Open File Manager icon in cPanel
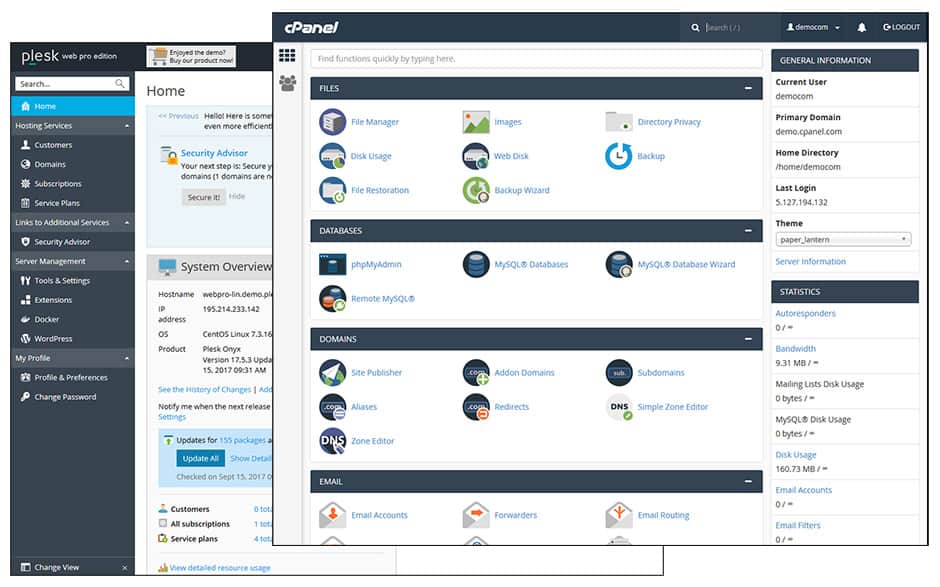This screenshot has height=587, width=940. click(332, 122)
